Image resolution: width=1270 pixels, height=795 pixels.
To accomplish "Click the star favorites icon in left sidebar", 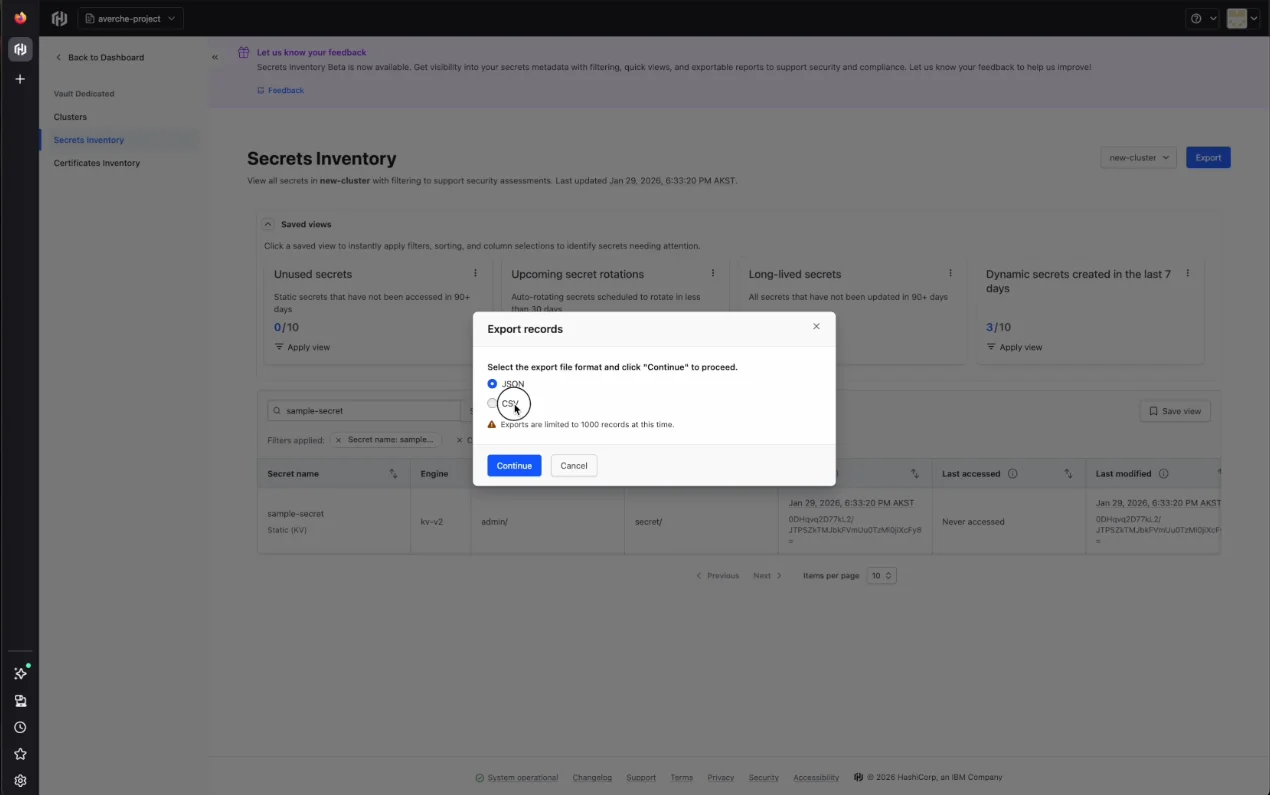I will tap(20, 754).
